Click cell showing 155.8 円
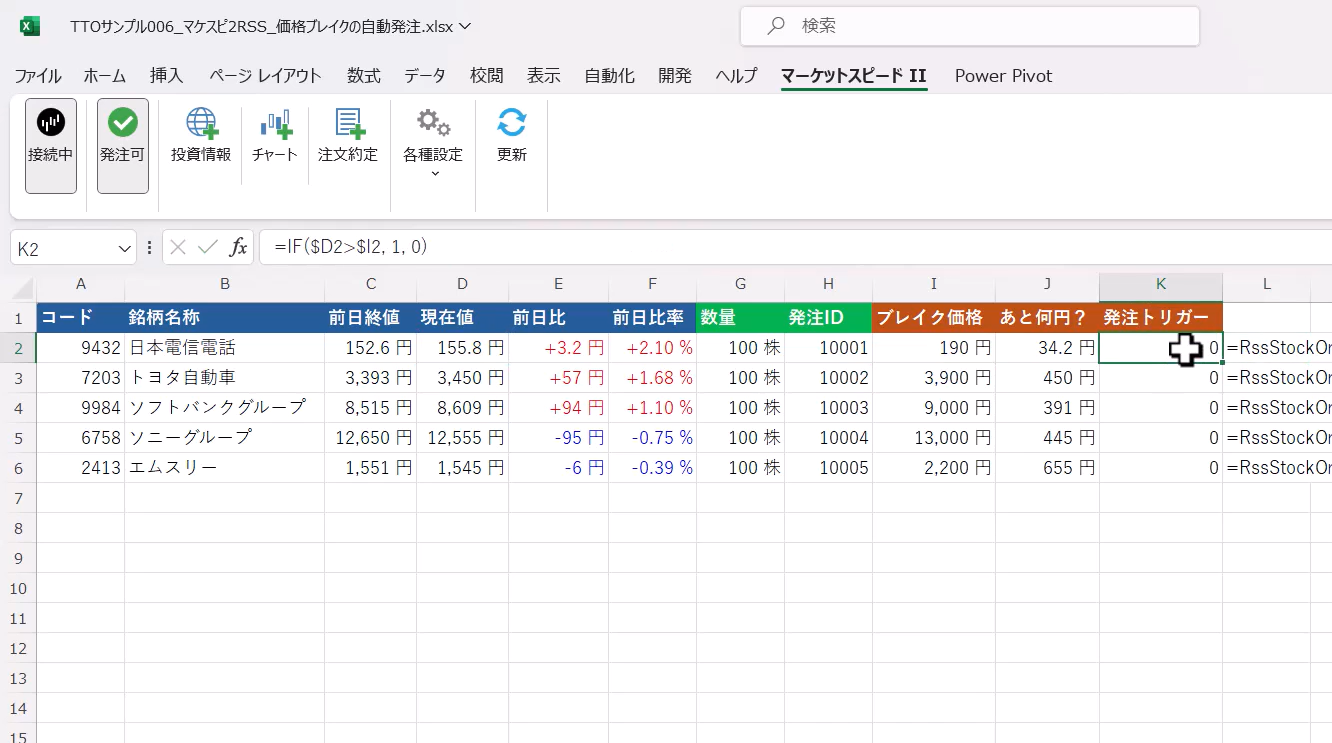Image resolution: width=1332 pixels, height=743 pixels. click(x=462, y=348)
